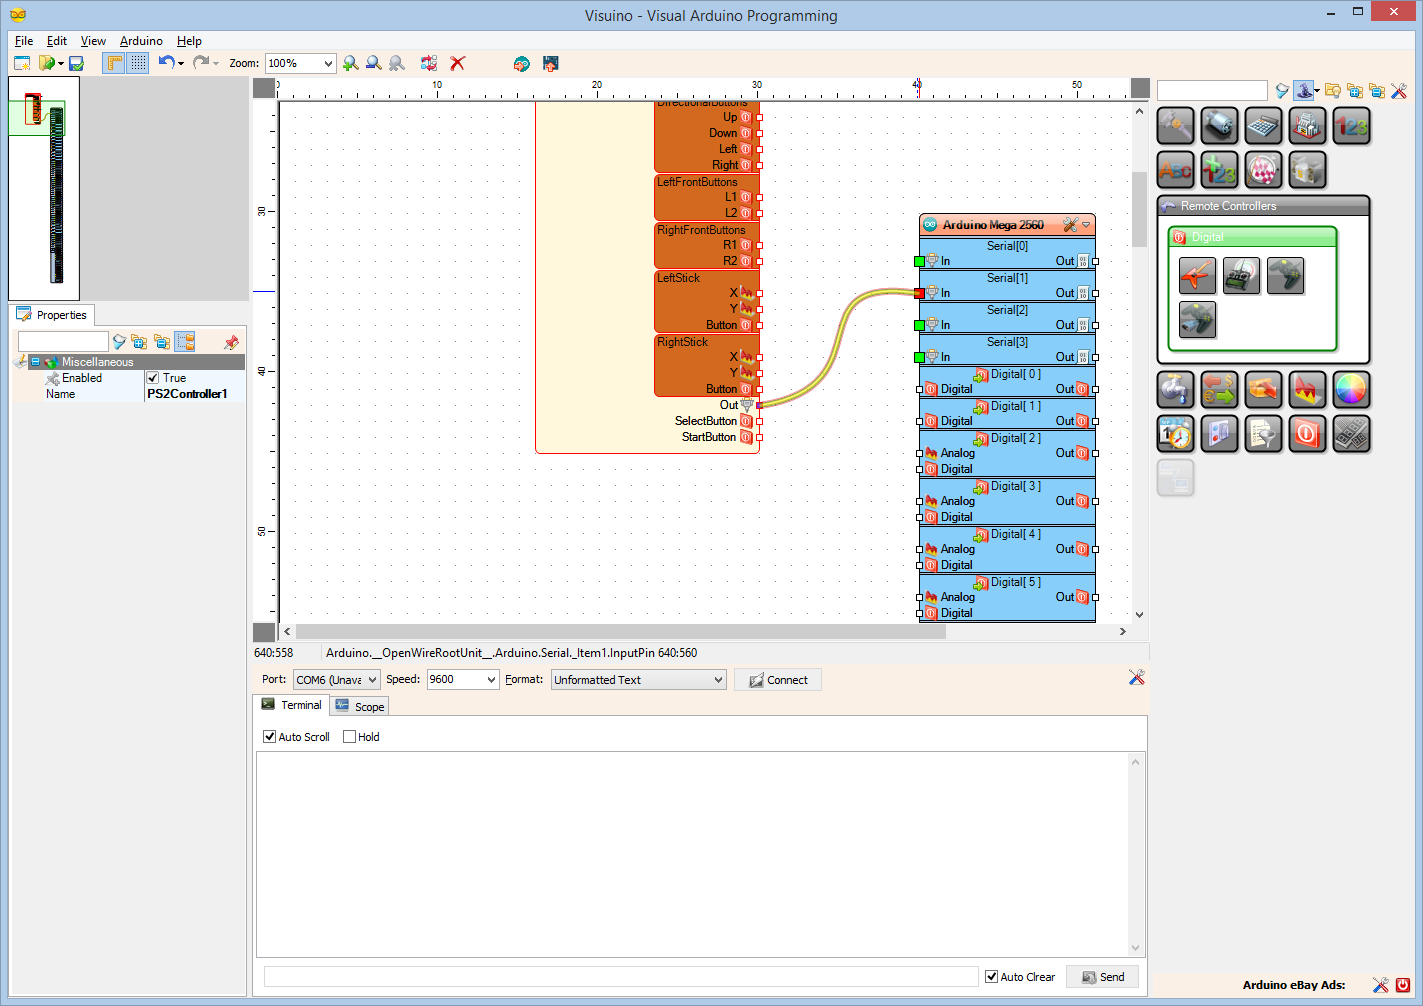The image size is (1423, 1006).
Task: Select the color wheel component icon
Action: click(1352, 390)
